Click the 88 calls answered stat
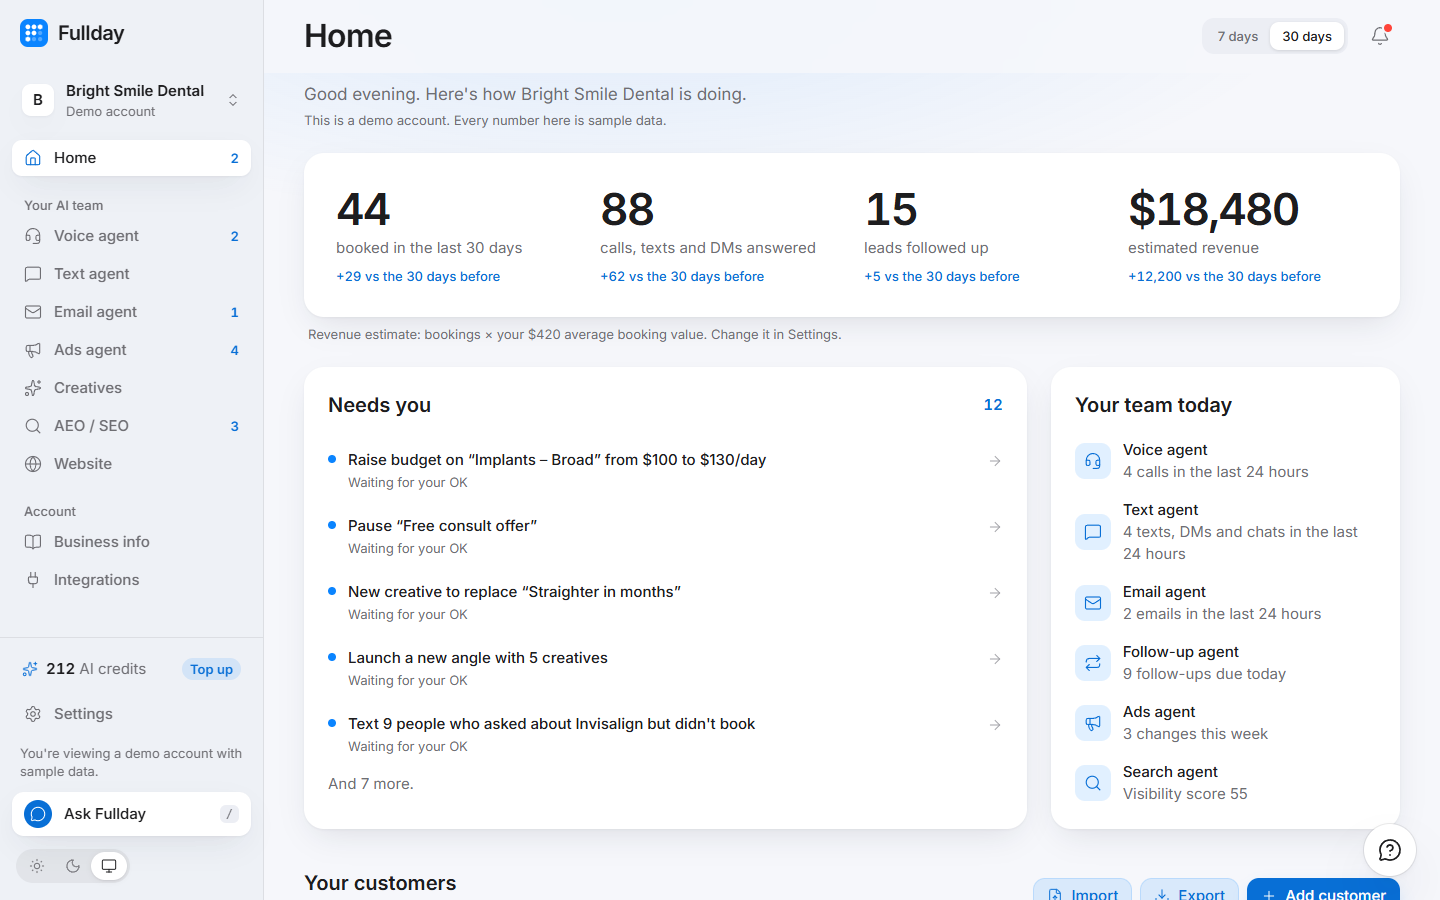Viewport: 1440px width, 900px height. [627, 210]
